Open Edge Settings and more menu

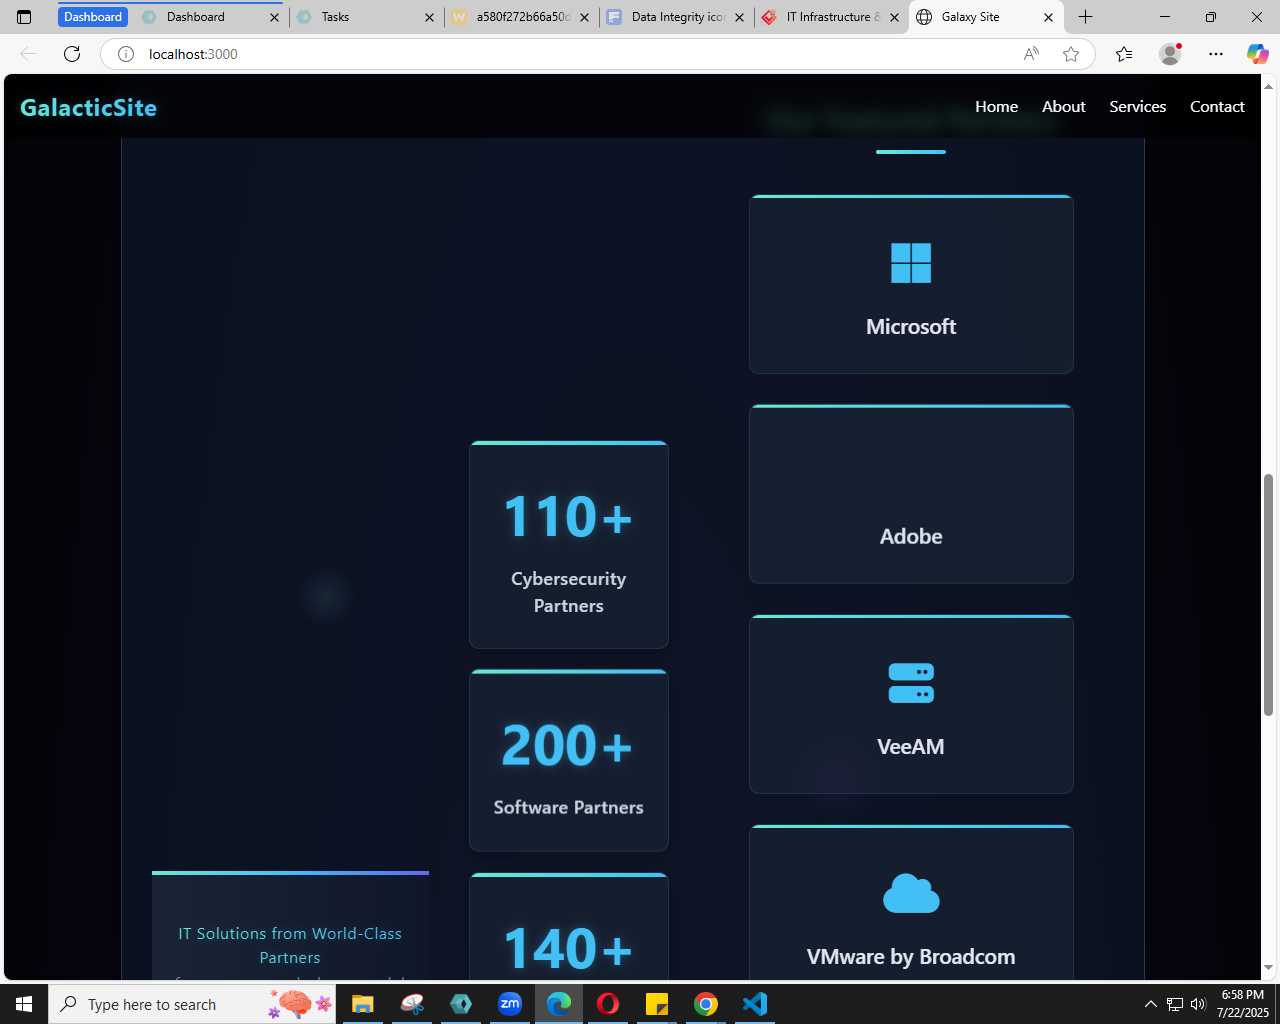pos(1215,54)
